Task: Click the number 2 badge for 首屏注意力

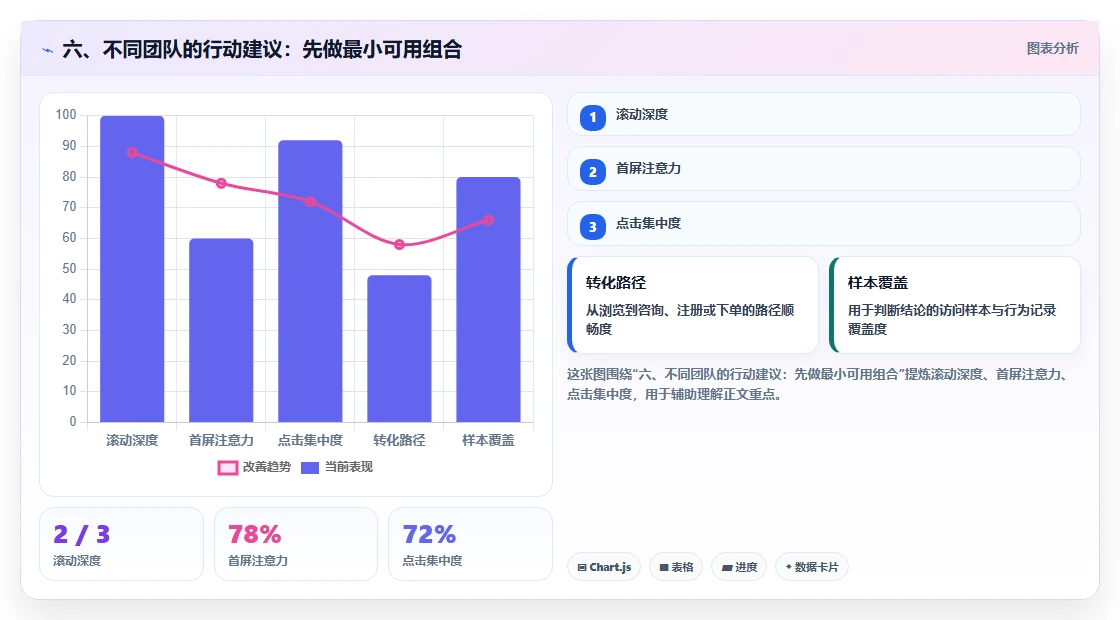Action: tap(592, 172)
